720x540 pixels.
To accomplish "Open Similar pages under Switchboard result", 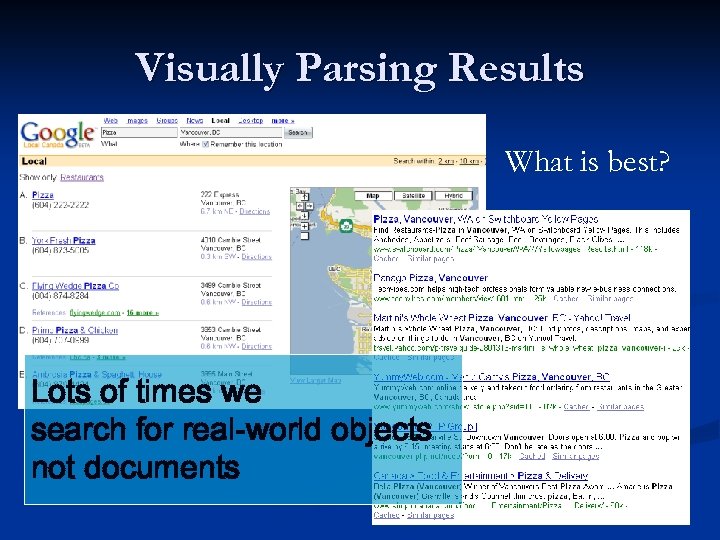I will [x=431, y=259].
